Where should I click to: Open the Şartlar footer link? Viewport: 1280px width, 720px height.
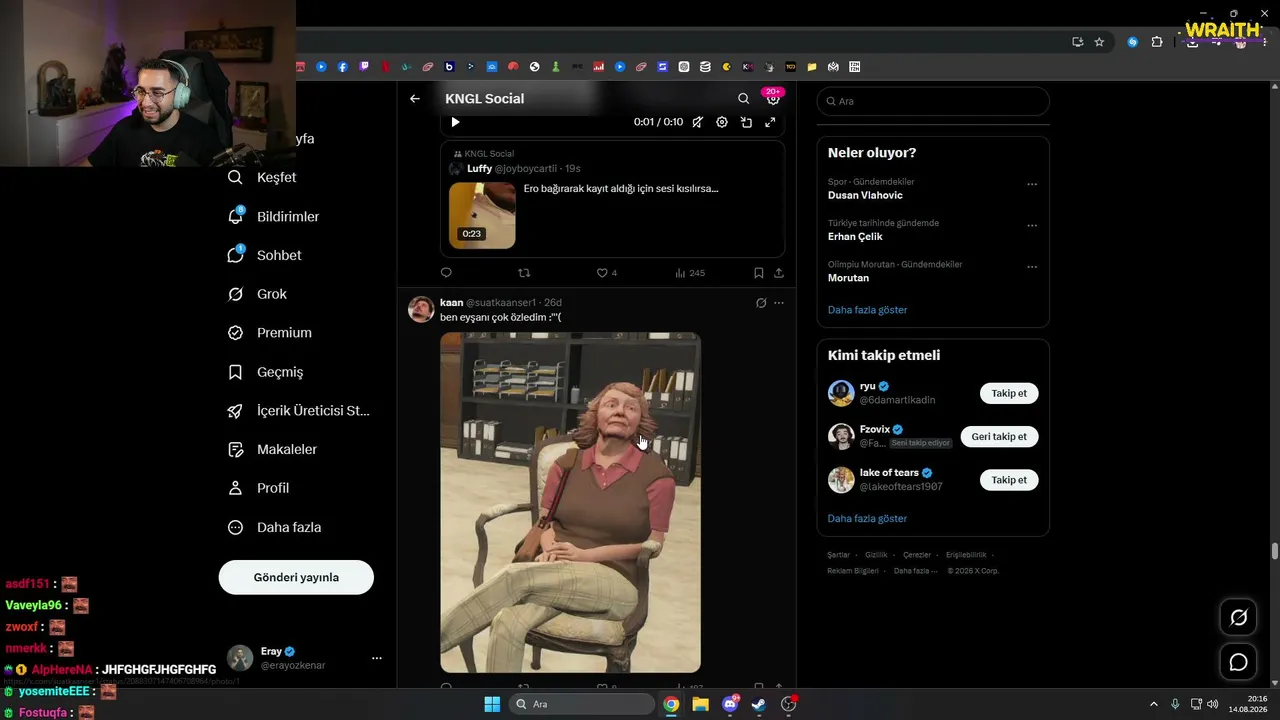[838, 555]
